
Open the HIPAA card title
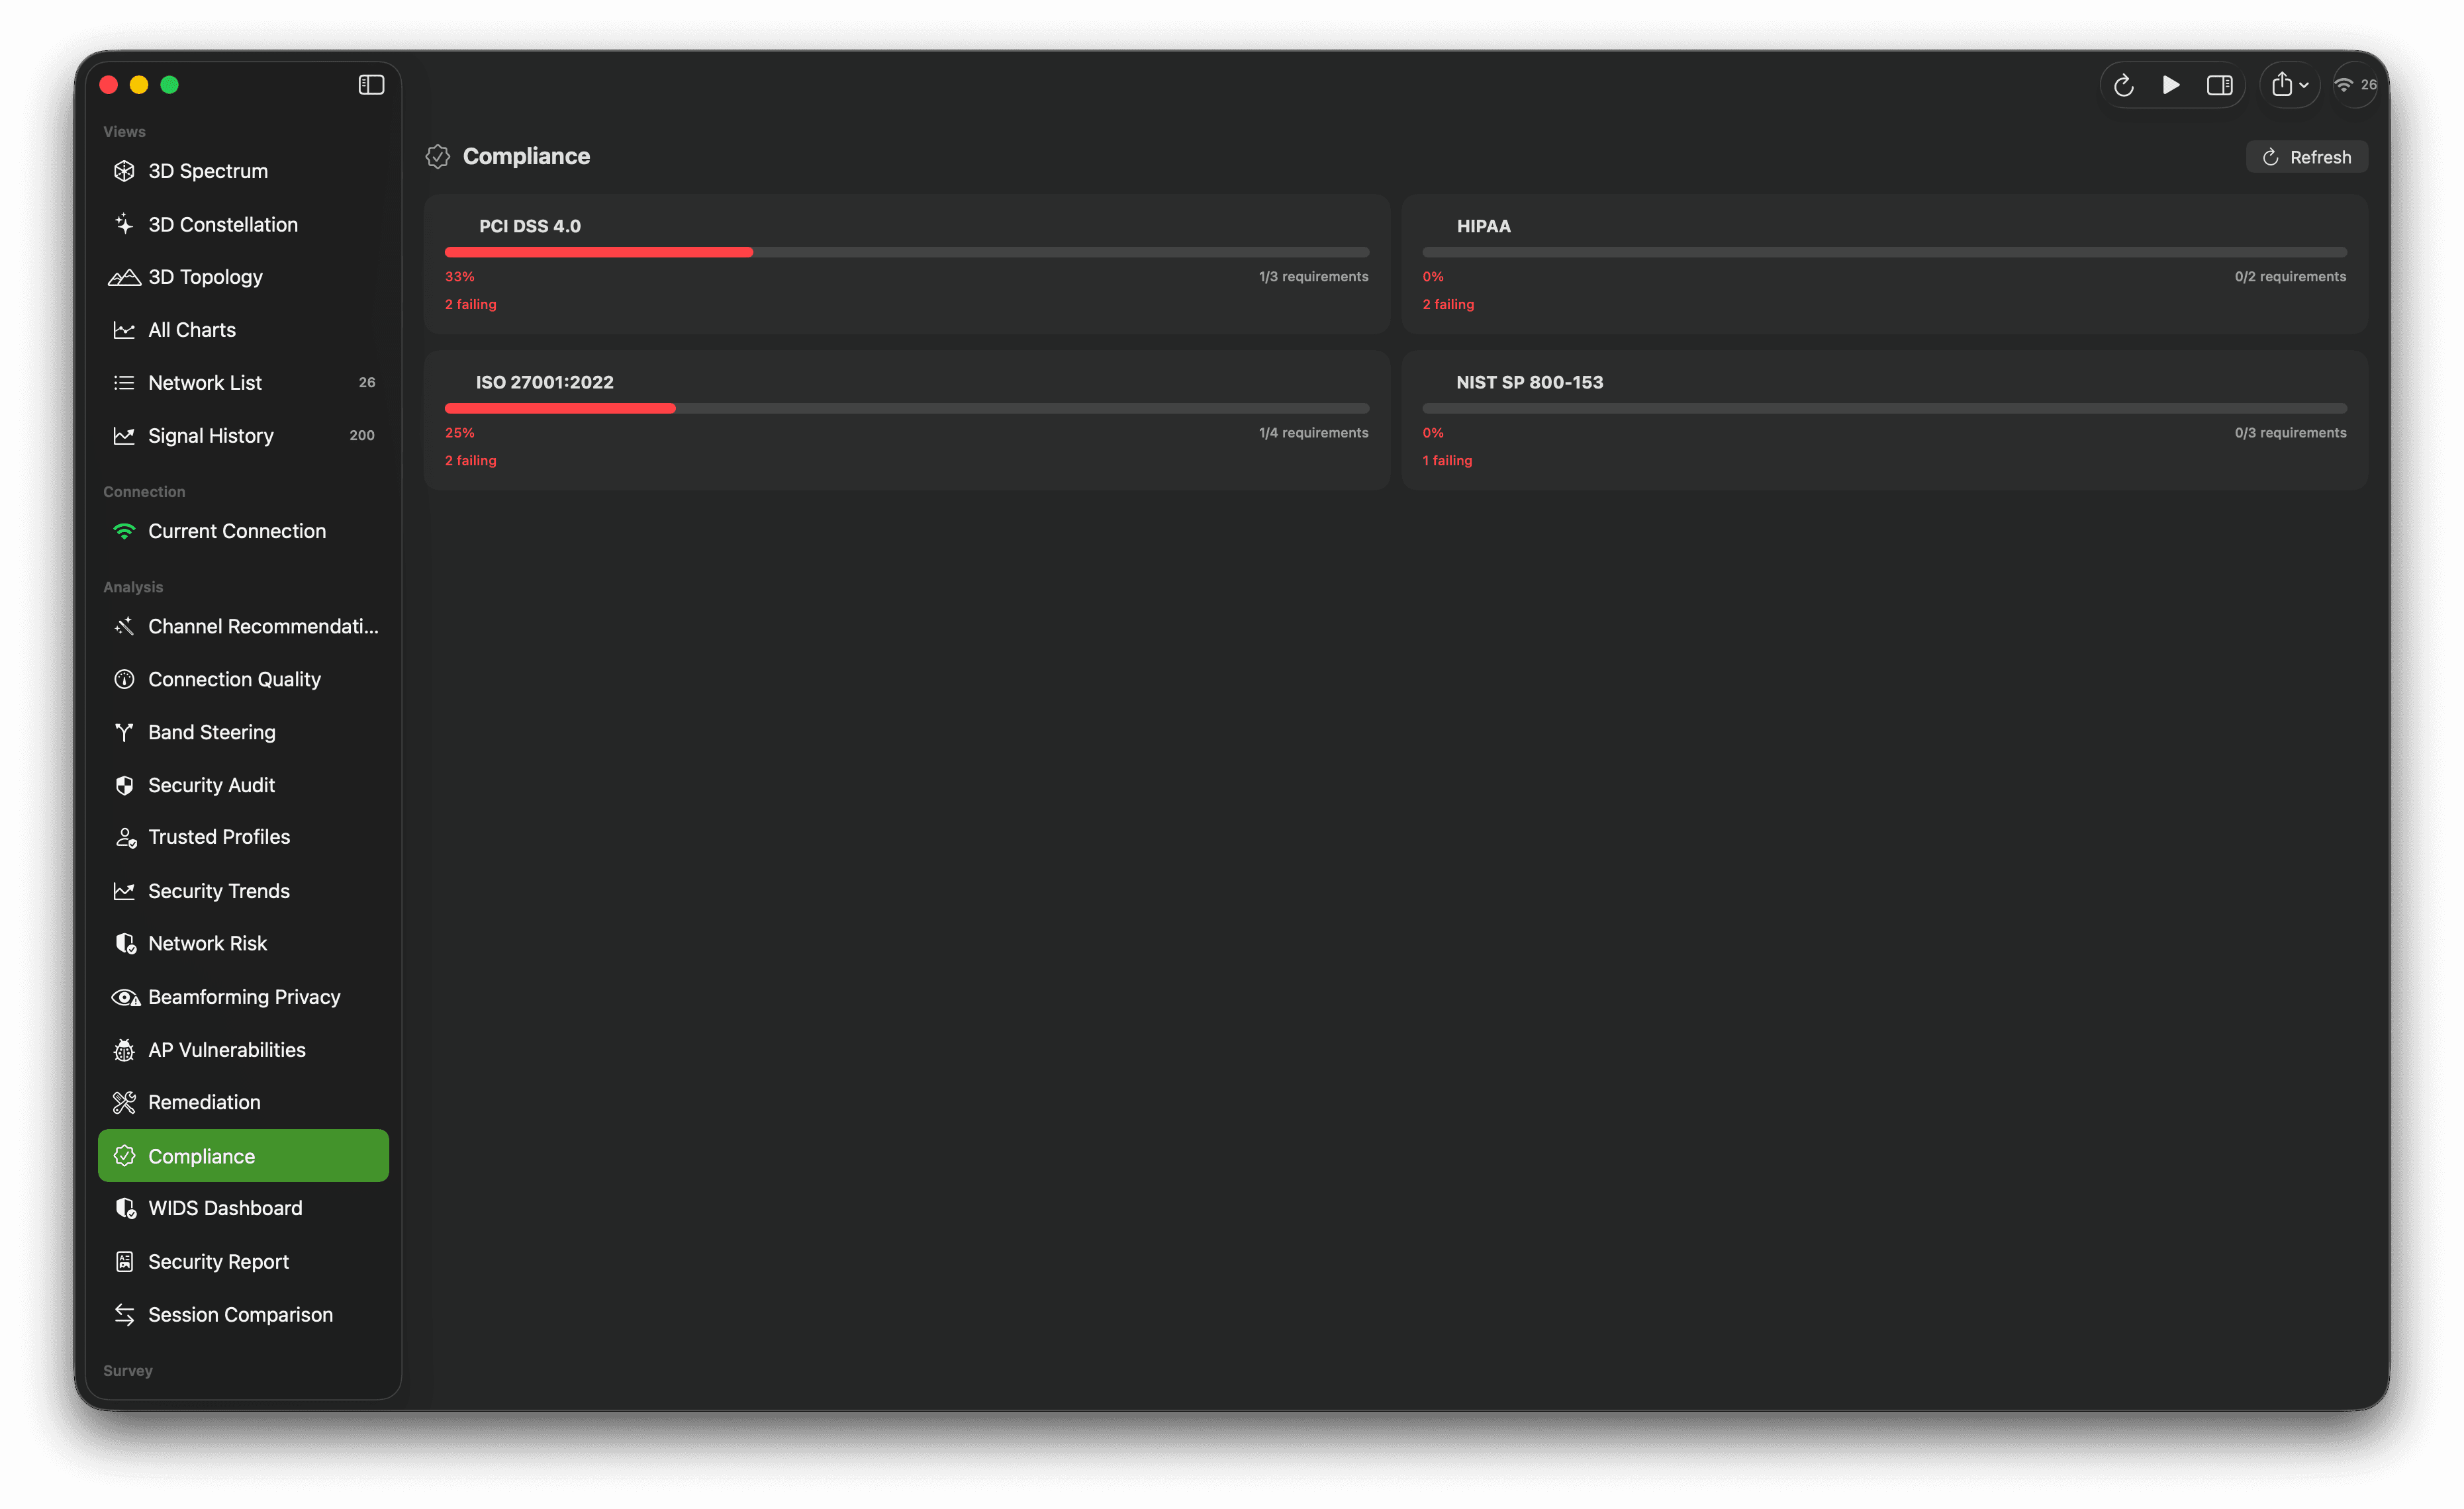coord(1483,226)
